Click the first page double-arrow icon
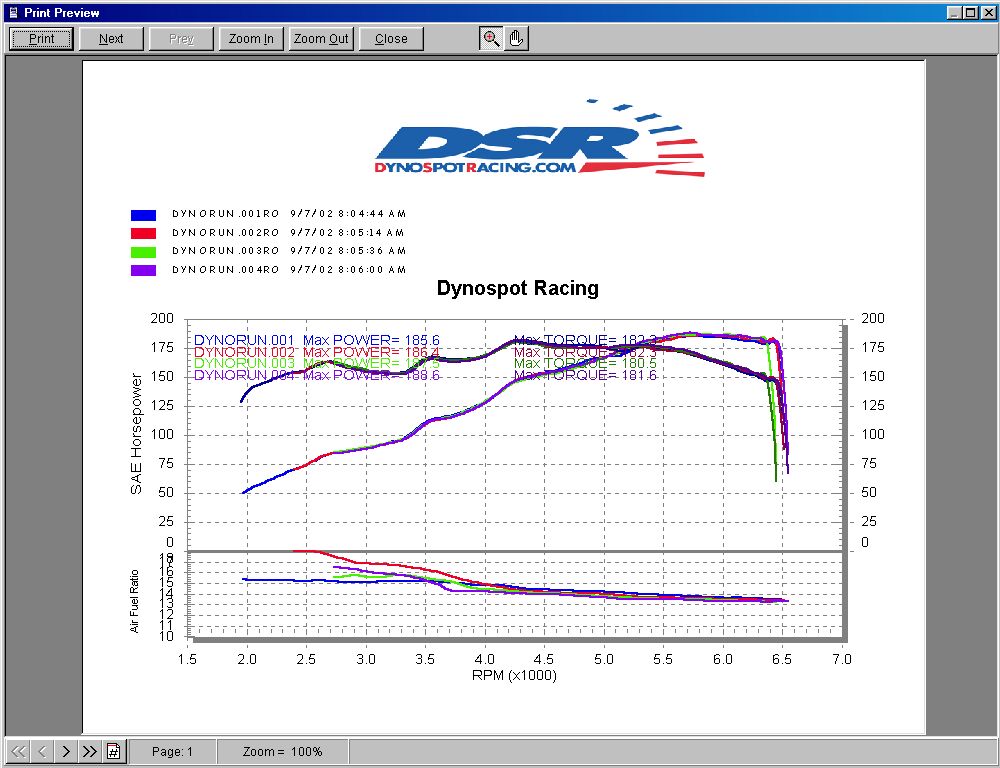Viewport: 1000px width, 768px height. [19, 751]
